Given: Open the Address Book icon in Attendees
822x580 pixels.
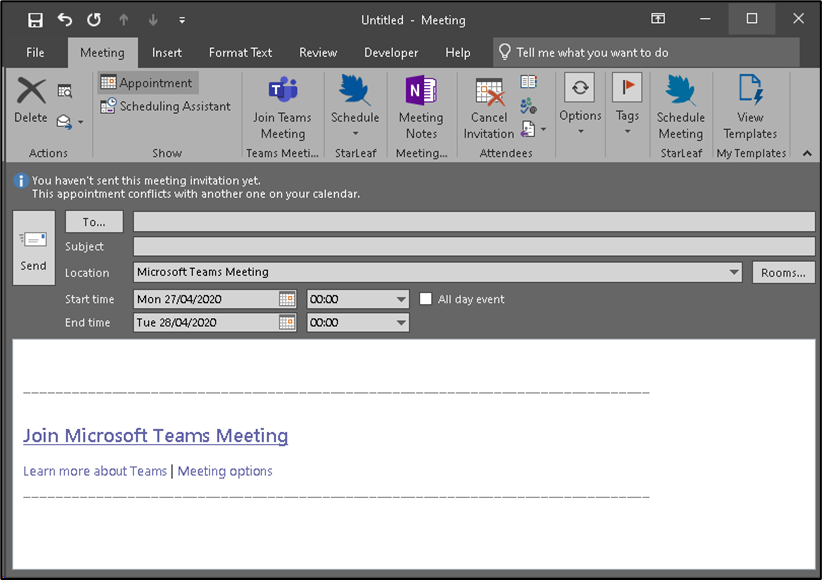Looking at the screenshot, I should click(x=528, y=82).
